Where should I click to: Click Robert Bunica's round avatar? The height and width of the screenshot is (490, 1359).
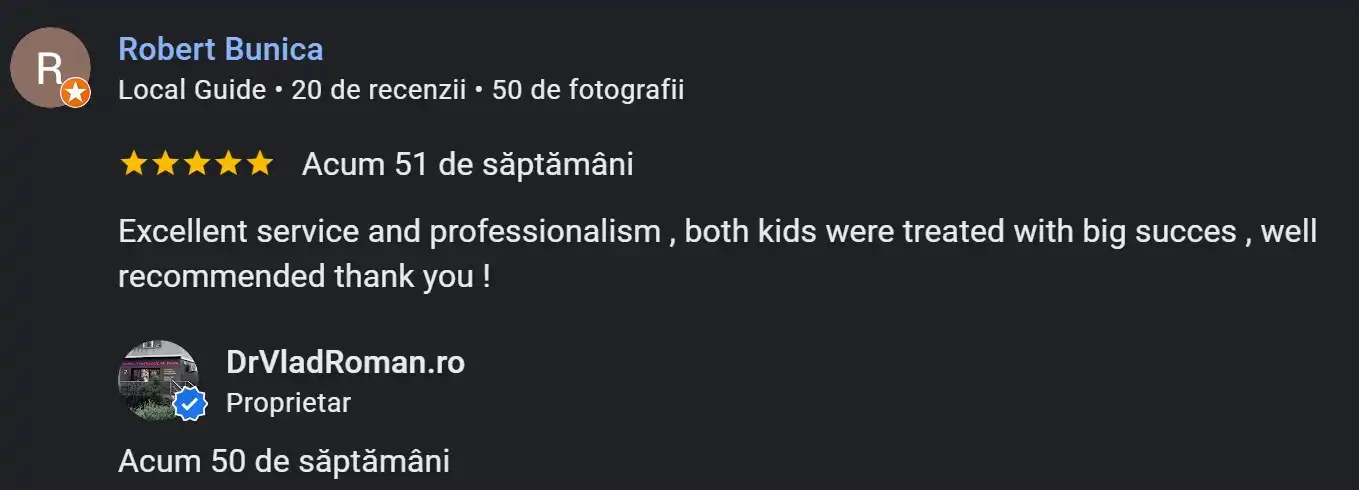click(x=49, y=66)
